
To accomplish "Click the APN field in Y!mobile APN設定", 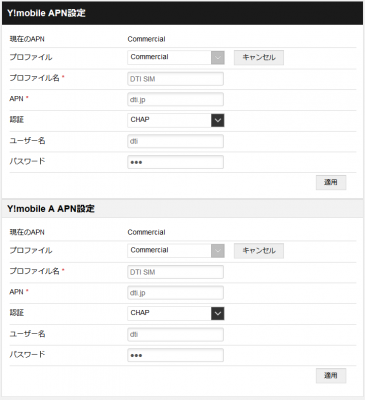I will [175, 100].
